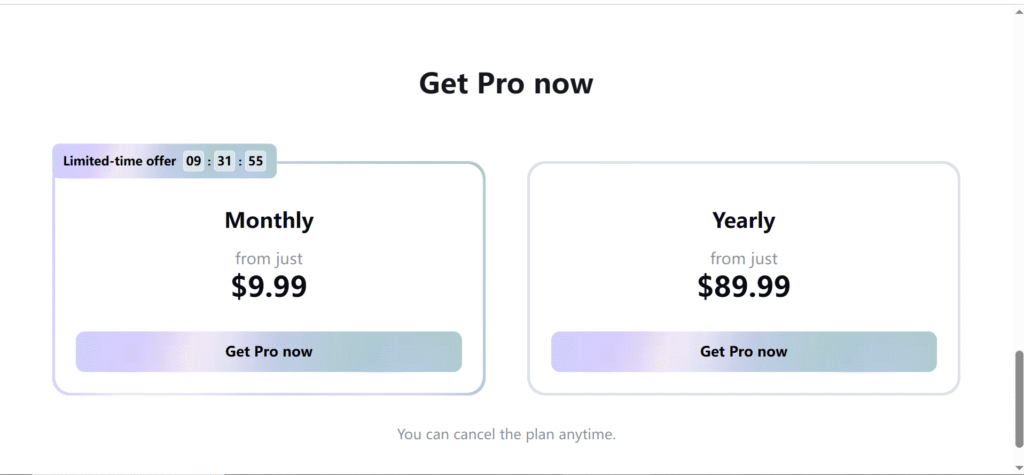1024x475 pixels.
Task: Click the countdown hours box showing 09
Action: tap(194, 161)
